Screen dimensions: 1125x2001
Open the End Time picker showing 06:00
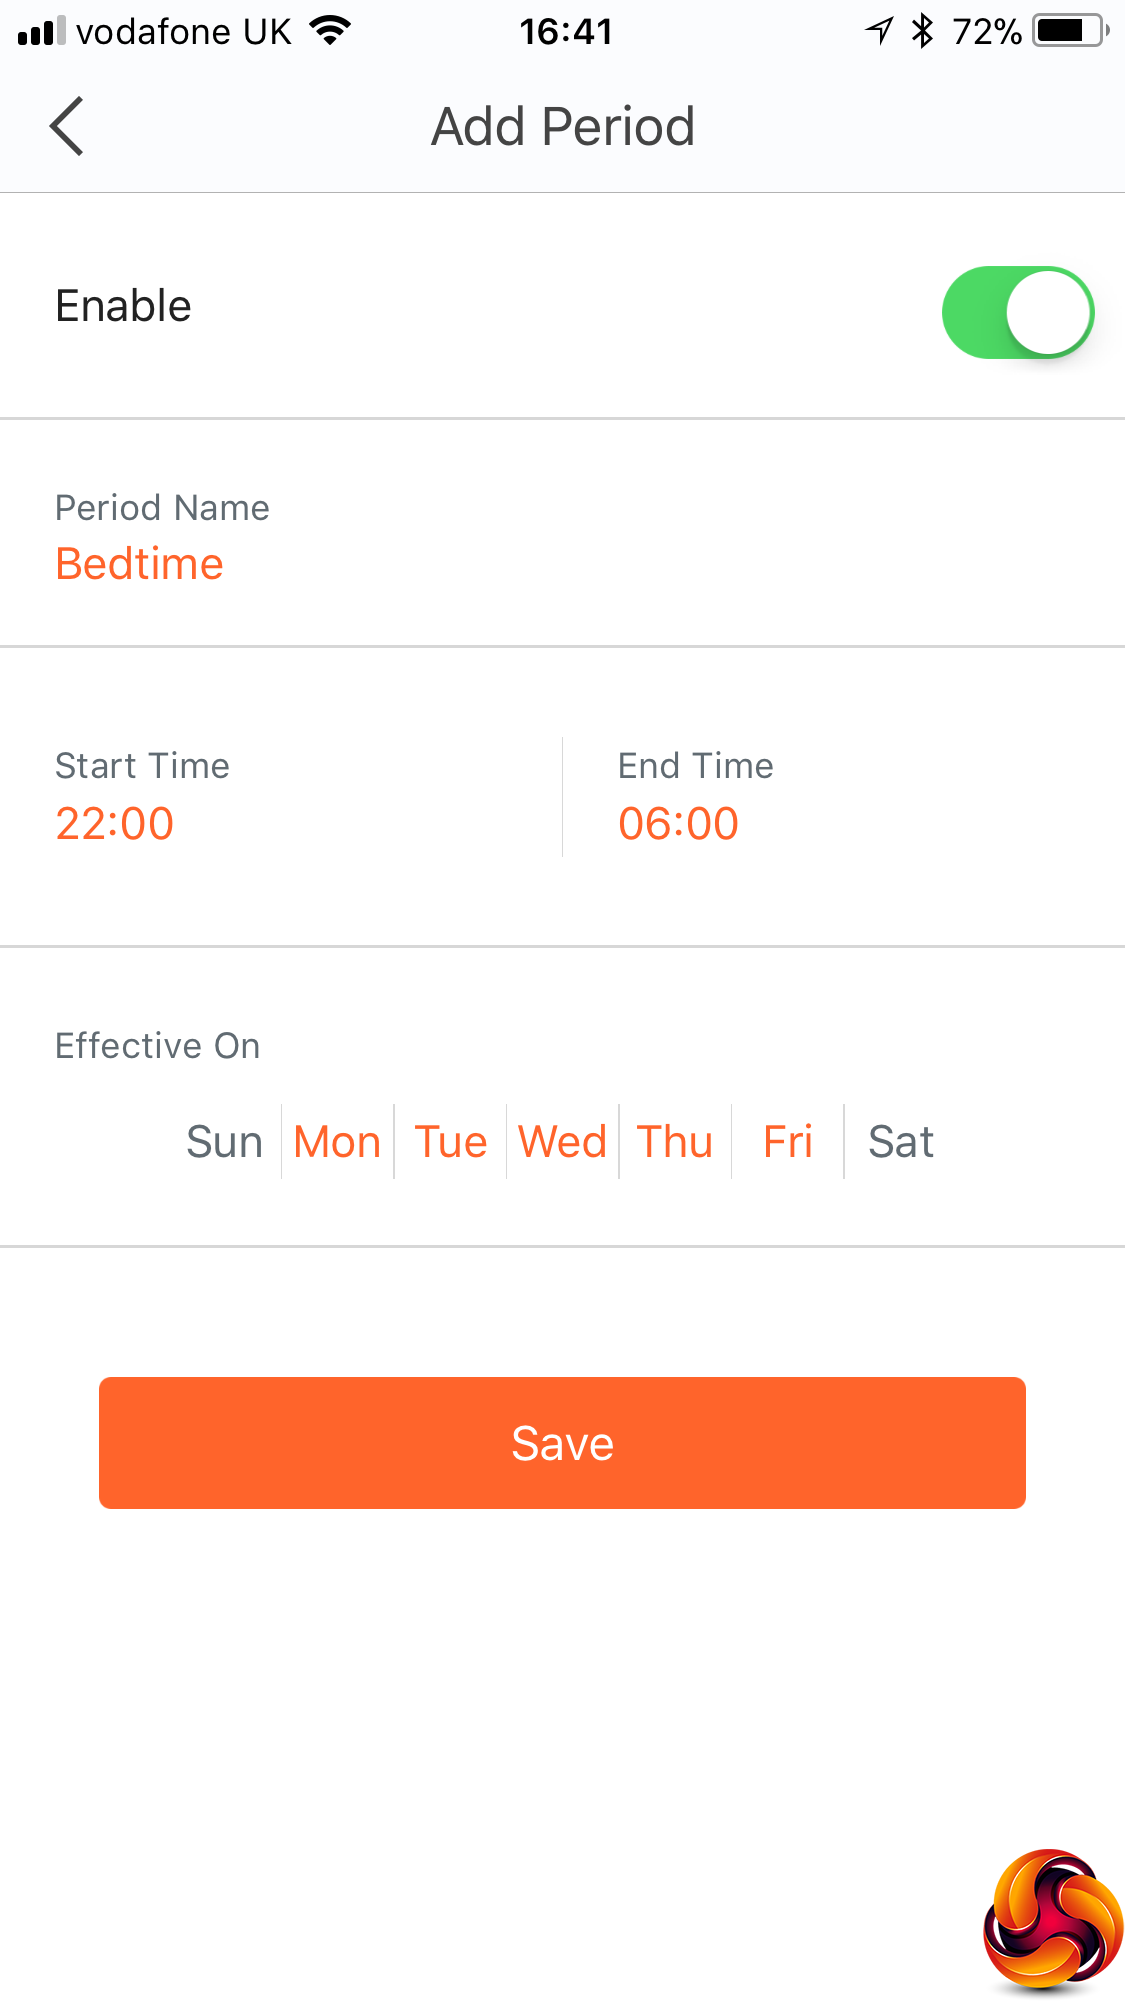tap(678, 823)
